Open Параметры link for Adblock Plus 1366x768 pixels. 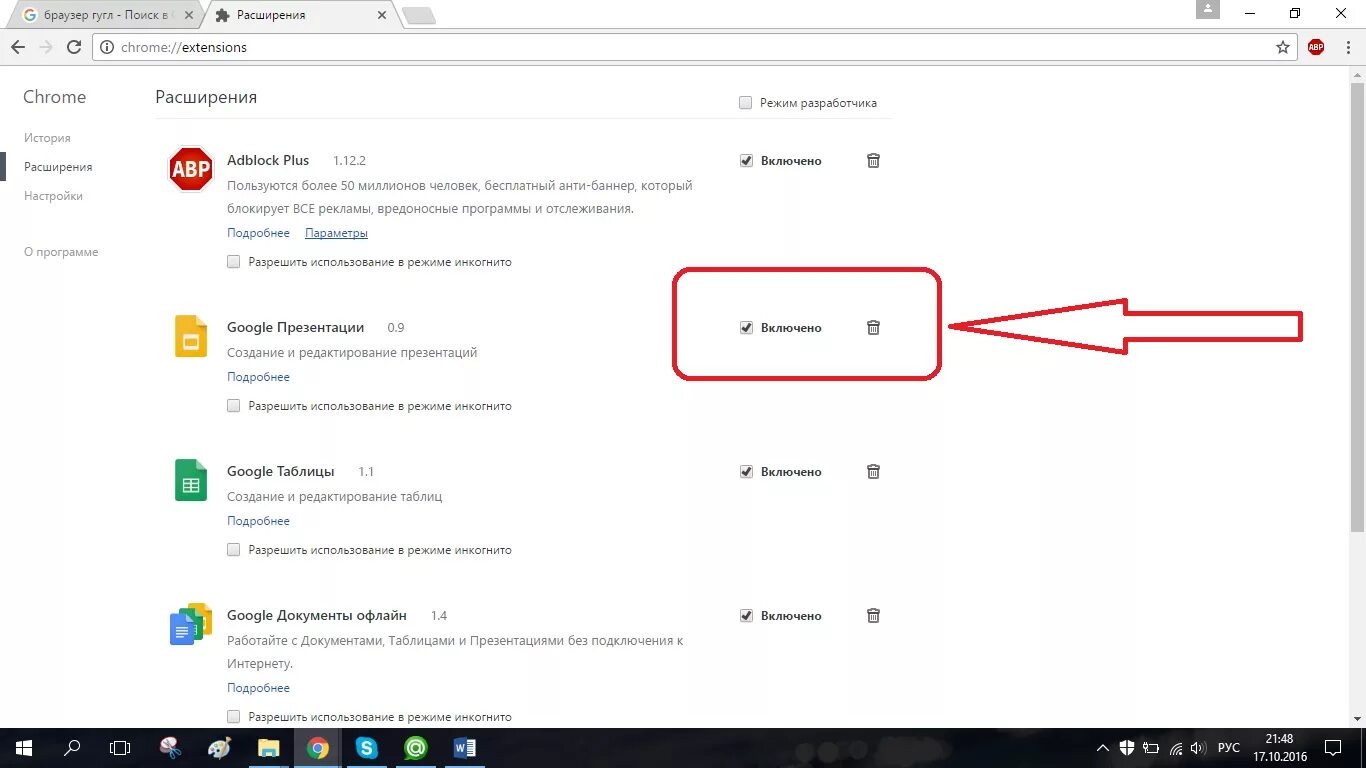click(336, 233)
